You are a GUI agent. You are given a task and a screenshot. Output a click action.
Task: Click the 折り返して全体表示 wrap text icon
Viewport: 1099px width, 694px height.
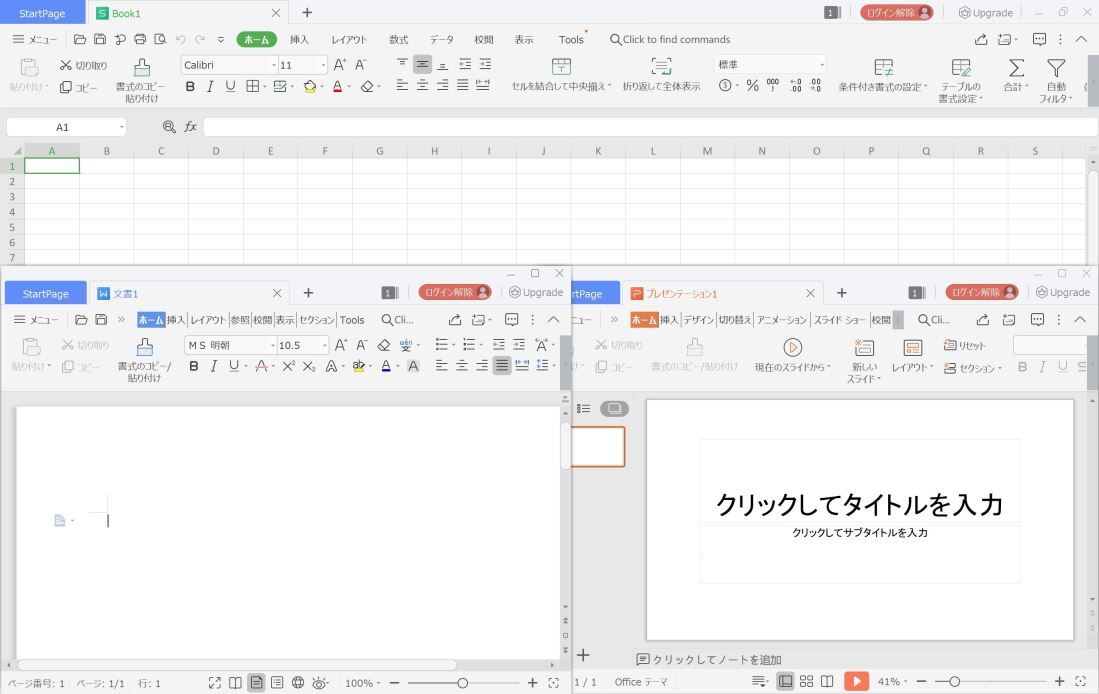661,67
